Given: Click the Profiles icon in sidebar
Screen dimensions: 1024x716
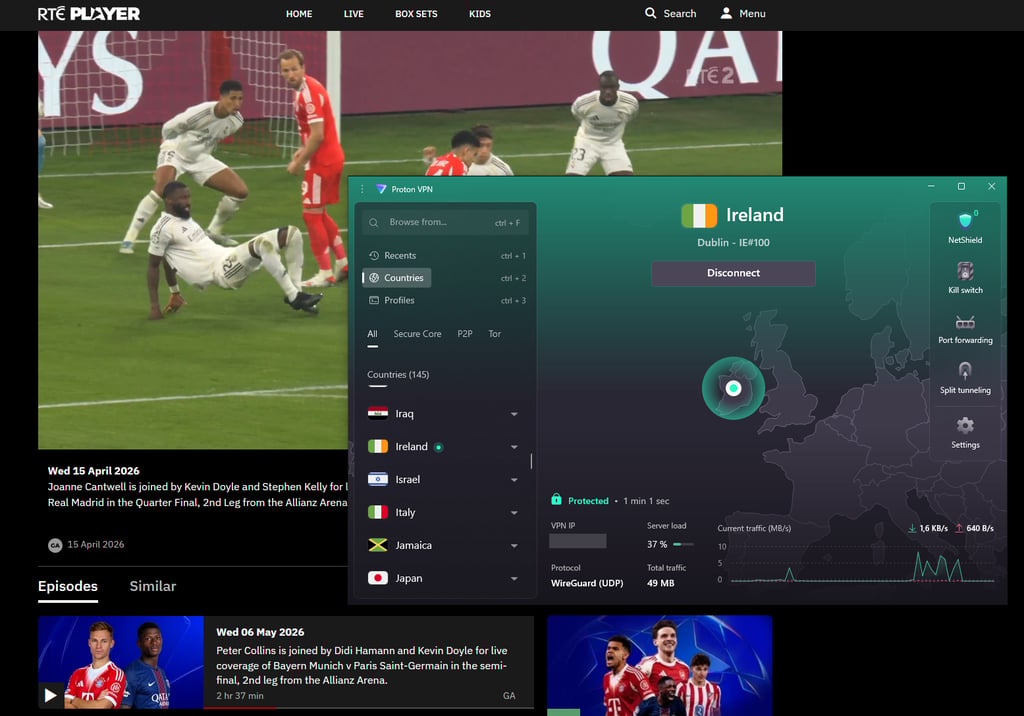Looking at the screenshot, I should tap(374, 301).
